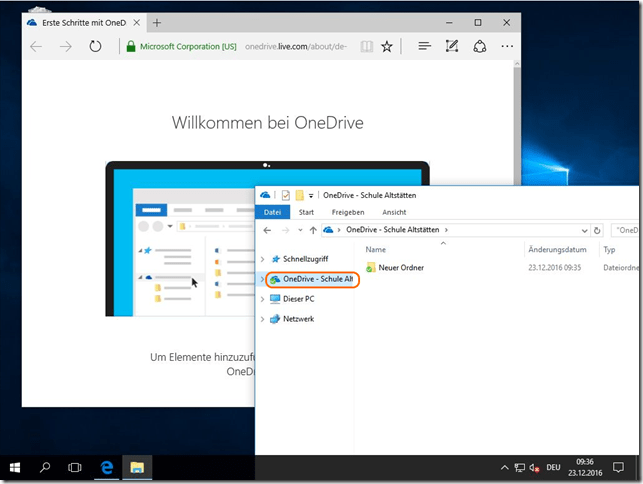
Task: Expand the Netzwerk tree node
Action: click(263, 319)
